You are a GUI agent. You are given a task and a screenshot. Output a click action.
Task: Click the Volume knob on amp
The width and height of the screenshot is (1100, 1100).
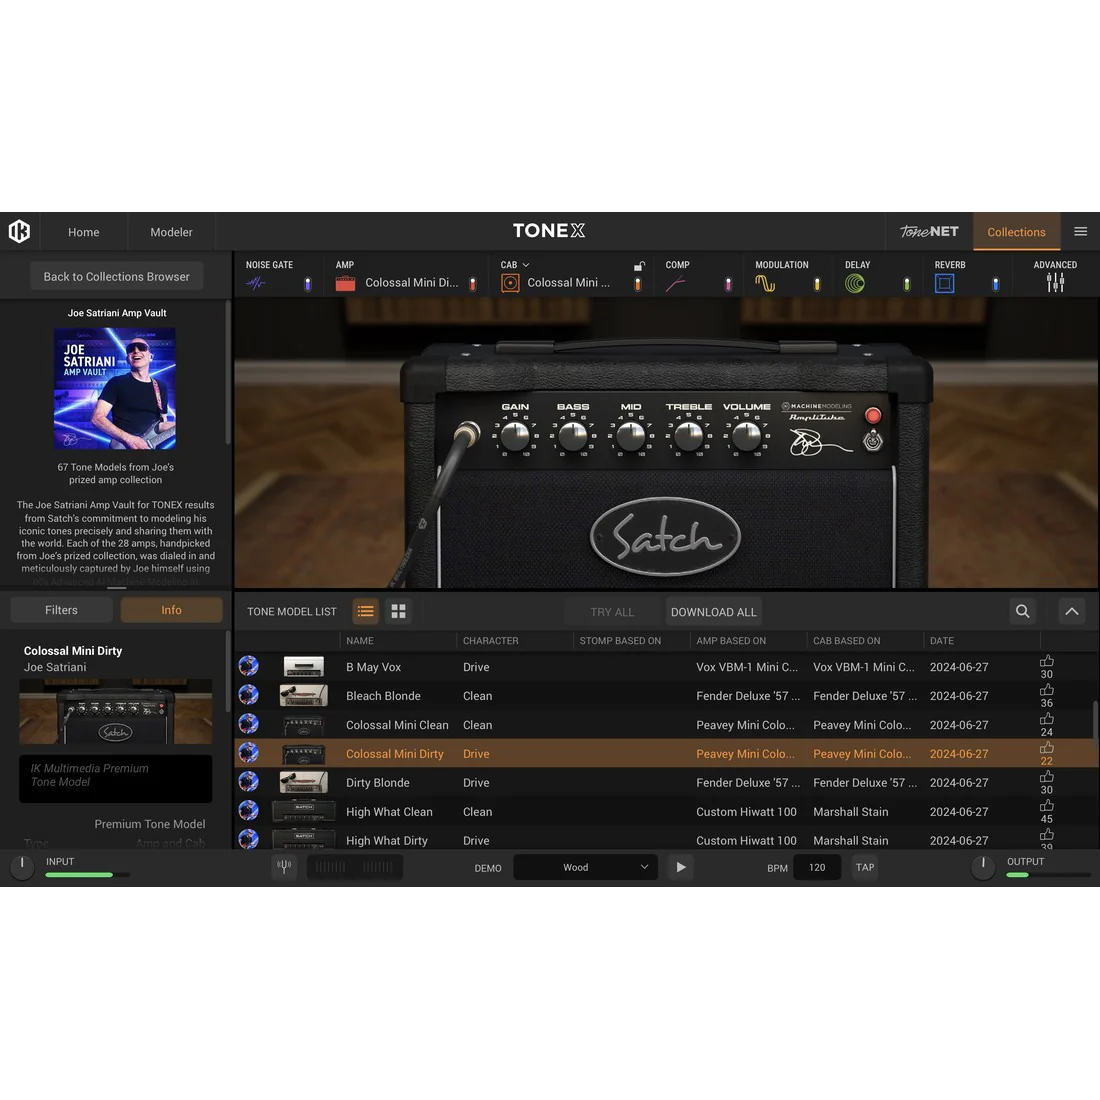(746, 436)
